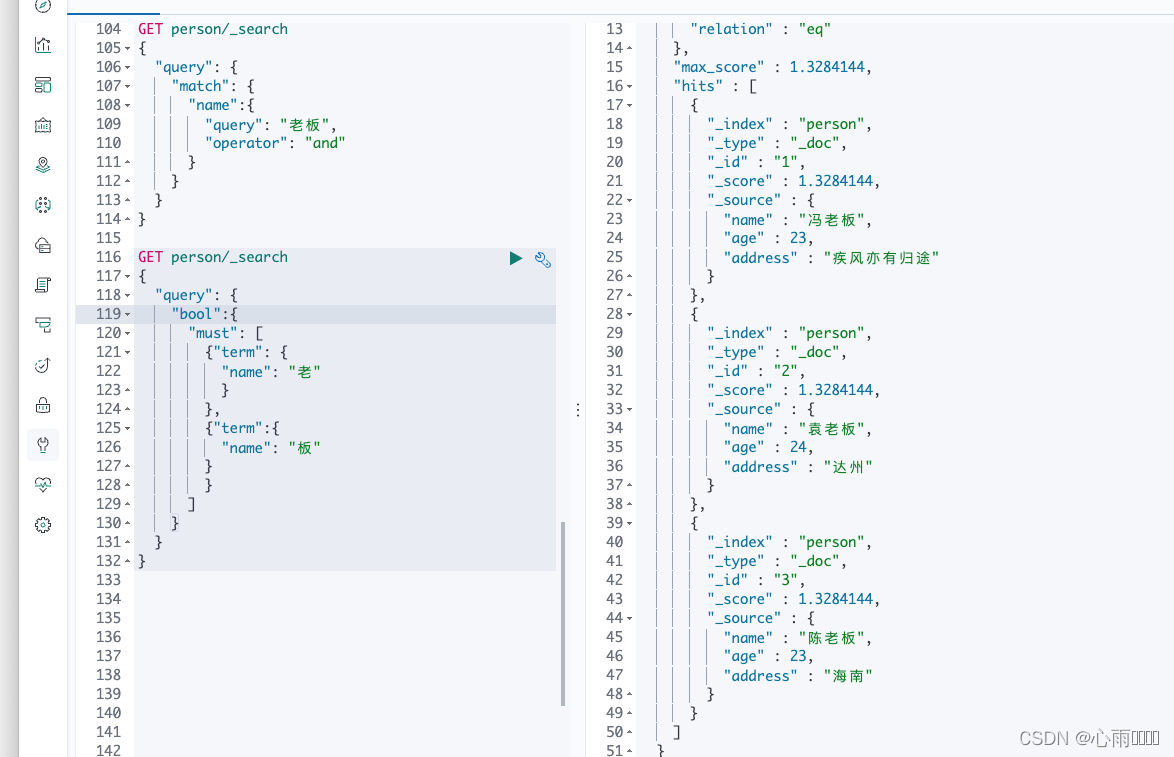The image size is (1174, 757).
Task: Run the request with green play button
Action: pyautogui.click(x=516, y=258)
